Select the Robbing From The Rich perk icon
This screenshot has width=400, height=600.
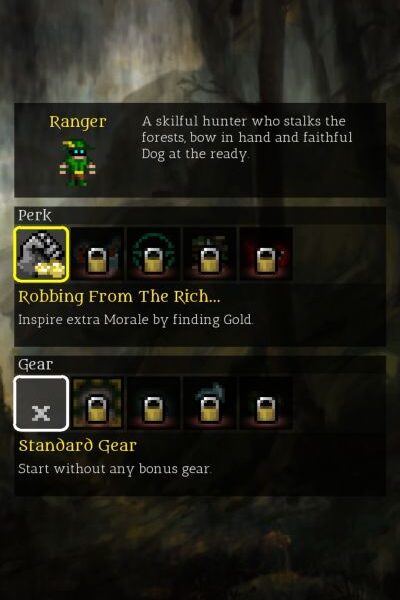pyautogui.click(x=41, y=254)
